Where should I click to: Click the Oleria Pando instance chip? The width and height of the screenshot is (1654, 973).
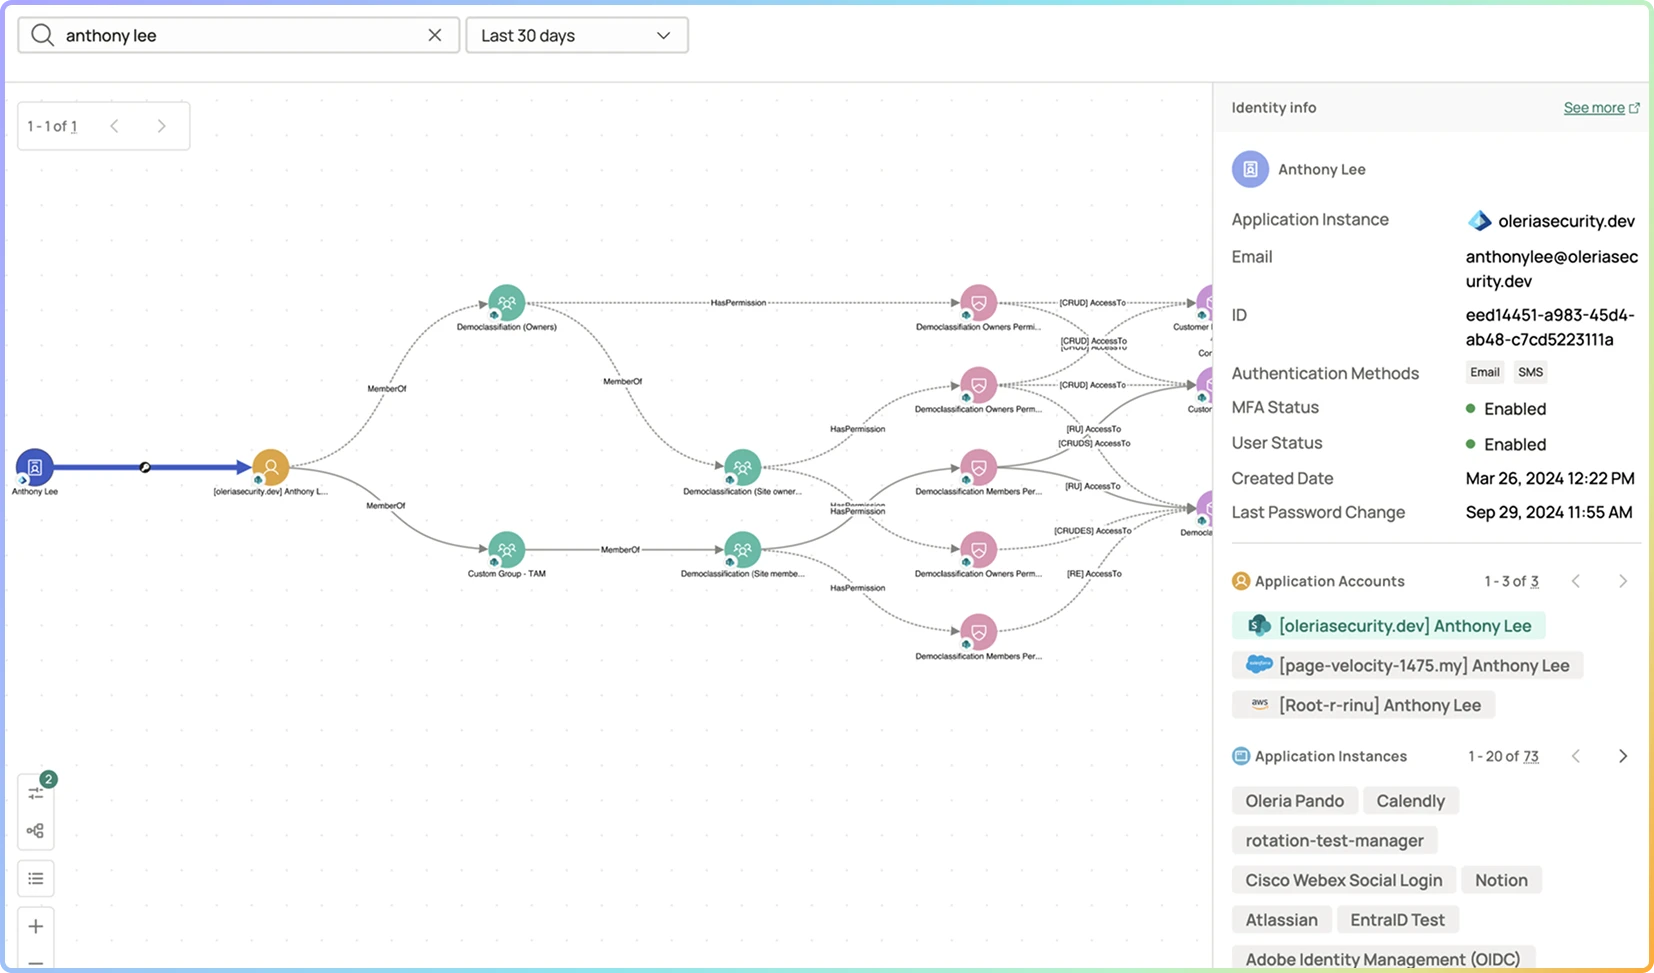(1295, 801)
